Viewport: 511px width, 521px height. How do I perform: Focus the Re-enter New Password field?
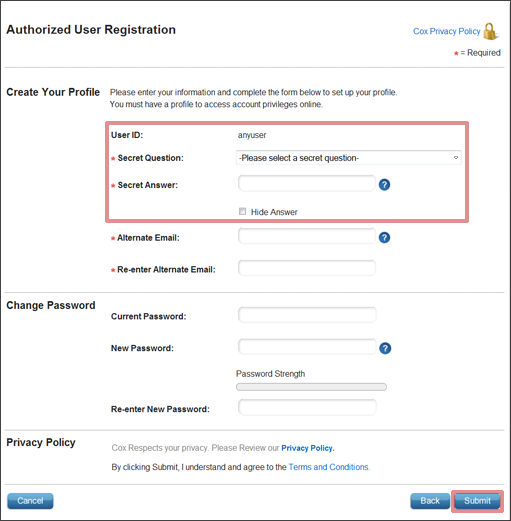tap(307, 407)
